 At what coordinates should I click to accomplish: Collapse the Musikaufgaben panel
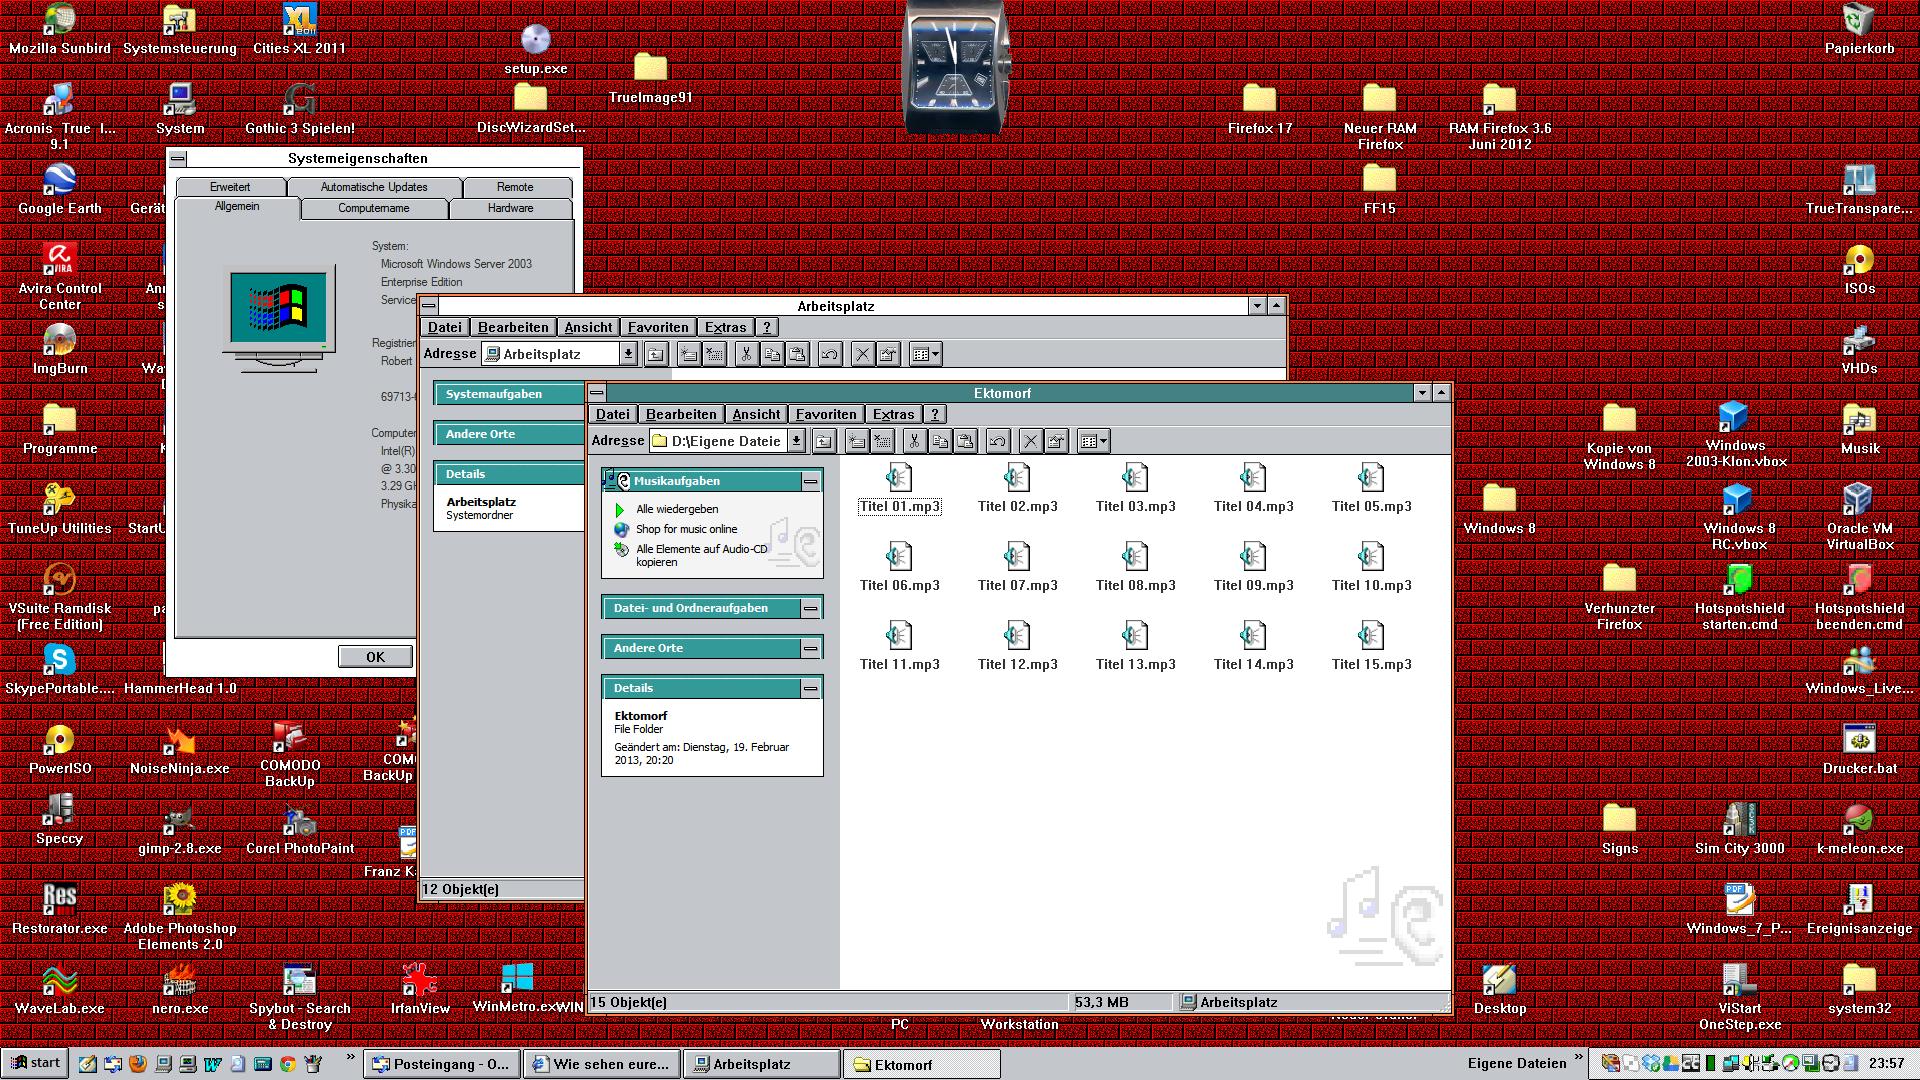(x=811, y=482)
